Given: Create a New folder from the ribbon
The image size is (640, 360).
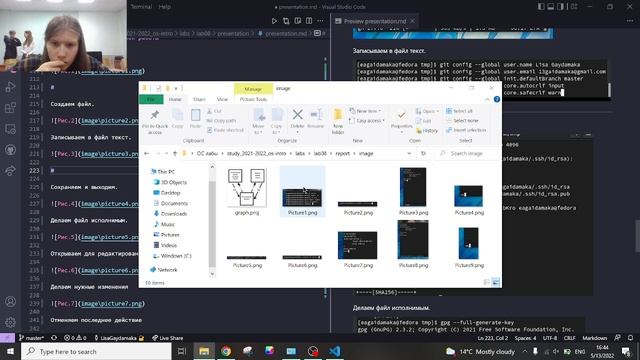Looking at the screenshot, I should tap(338, 122).
